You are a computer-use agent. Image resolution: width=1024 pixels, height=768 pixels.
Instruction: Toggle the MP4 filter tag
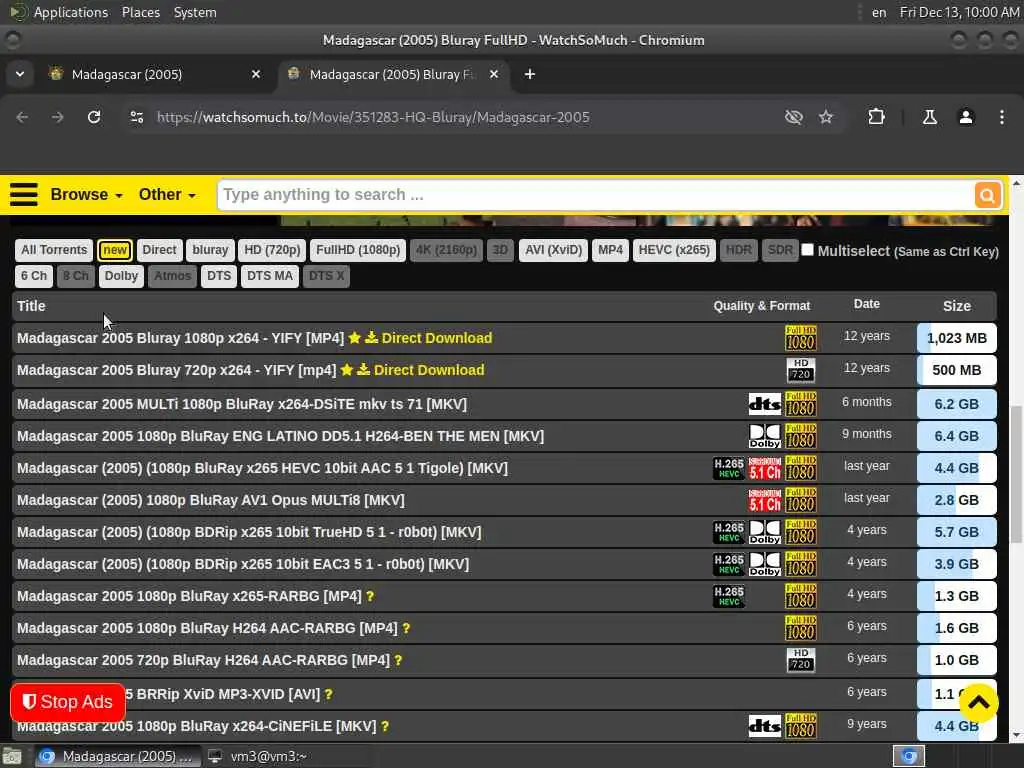(x=611, y=250)
